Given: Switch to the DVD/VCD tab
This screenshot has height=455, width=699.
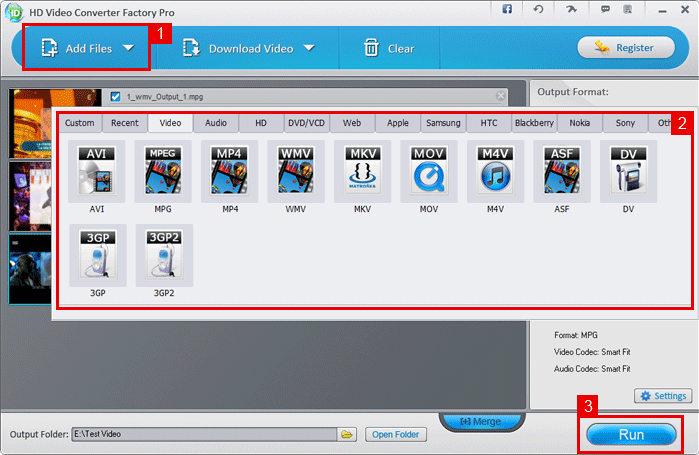Looking at the screenshot, I should coord(305,123).
